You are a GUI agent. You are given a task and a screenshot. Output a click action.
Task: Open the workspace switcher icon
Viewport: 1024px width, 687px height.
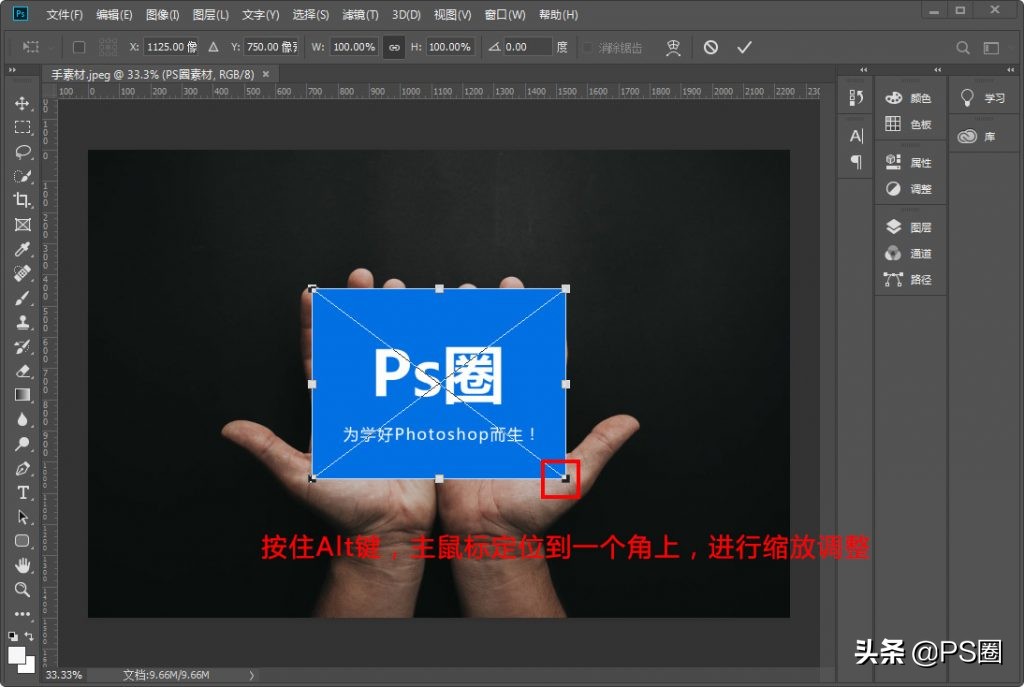(991, 48)
